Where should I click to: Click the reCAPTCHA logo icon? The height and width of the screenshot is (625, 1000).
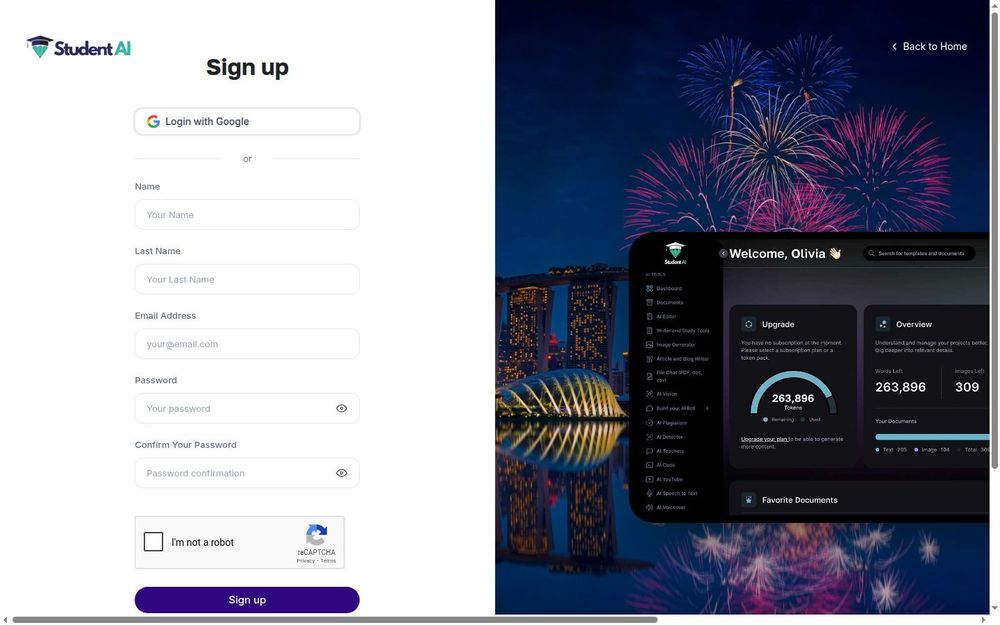316,535
